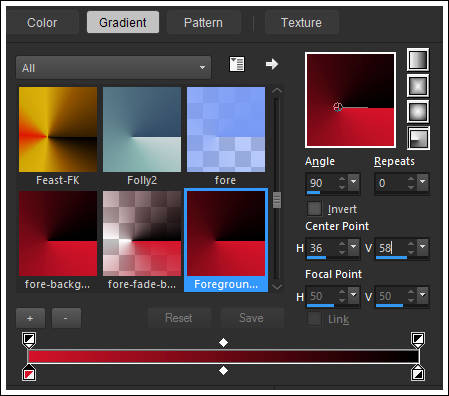This screenshot has height=396, width=449.
Task: Switch to the Color tab
Action: click(x=42, y=23)
